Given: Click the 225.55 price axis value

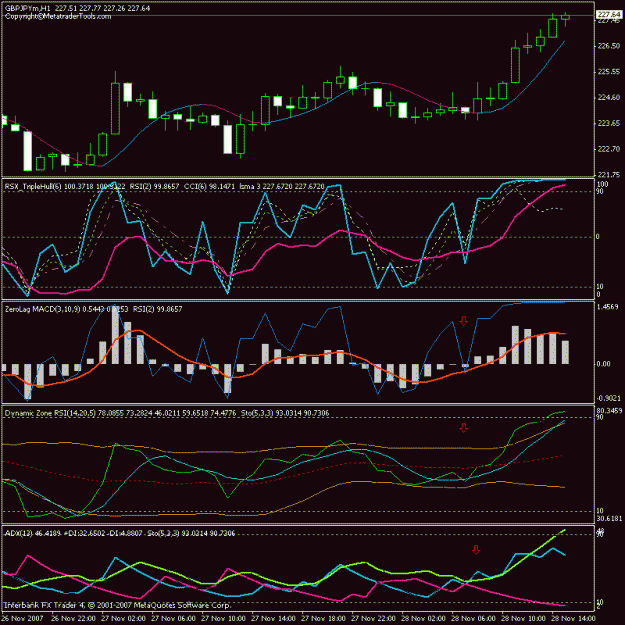Looking at the screenshot, I should [x=609, y=72].
